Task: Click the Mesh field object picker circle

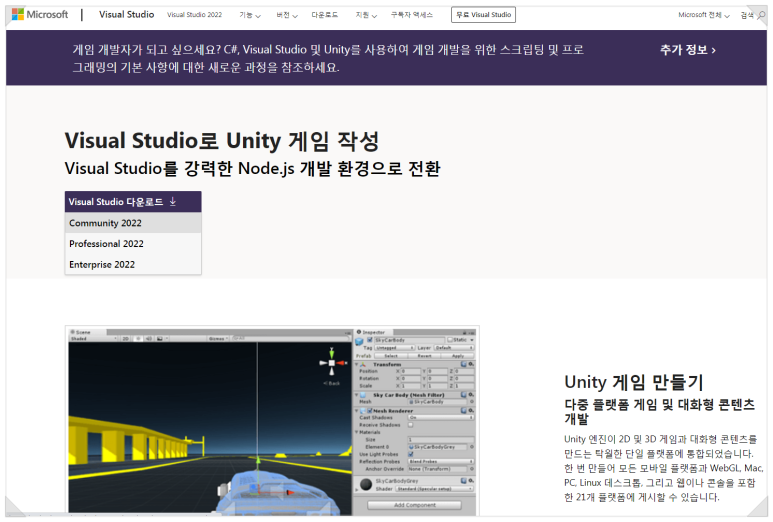Action: [472, 402]
